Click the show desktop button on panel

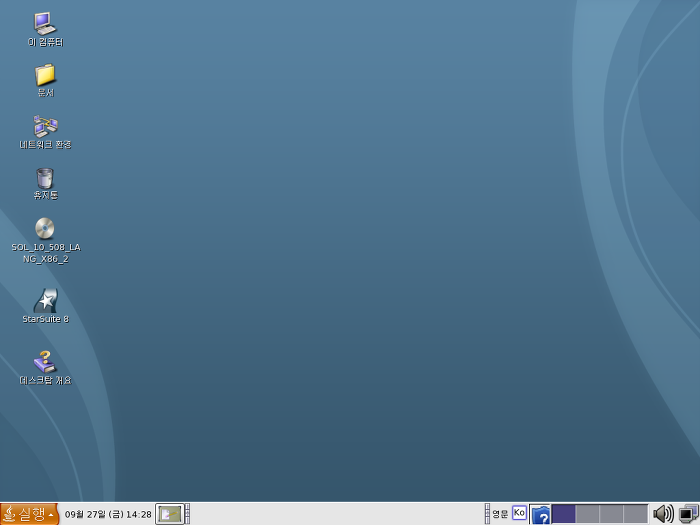(170, 514)
